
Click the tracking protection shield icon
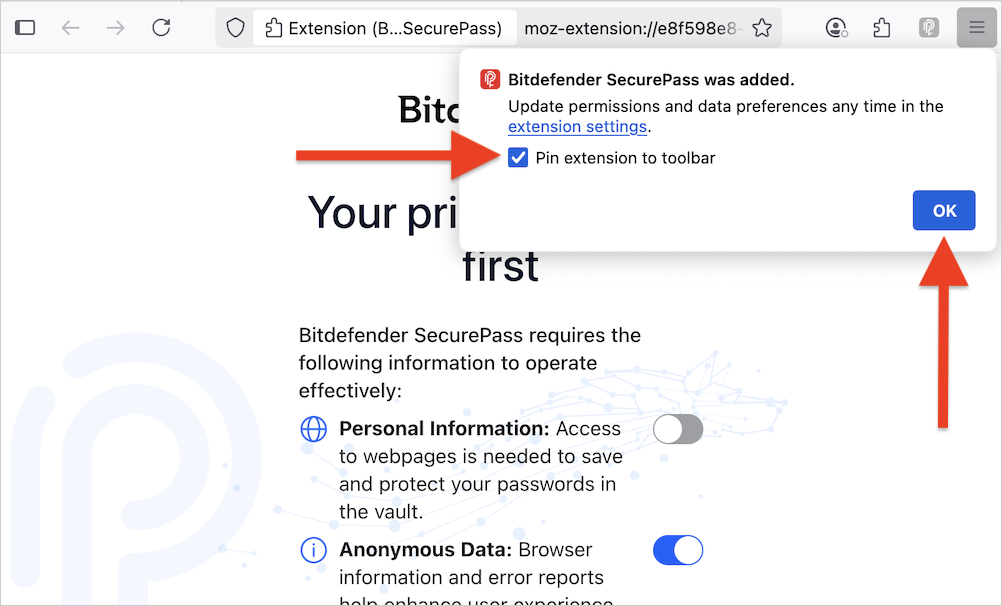point(235,27)
